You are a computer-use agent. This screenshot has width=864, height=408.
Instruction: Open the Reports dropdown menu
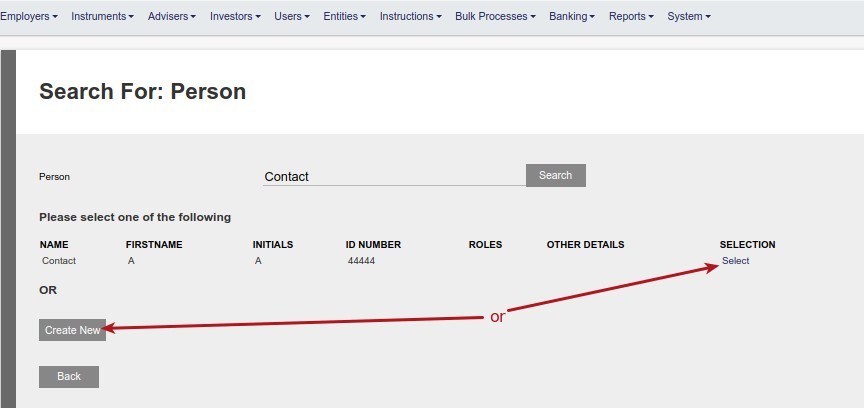coord(631,17)
